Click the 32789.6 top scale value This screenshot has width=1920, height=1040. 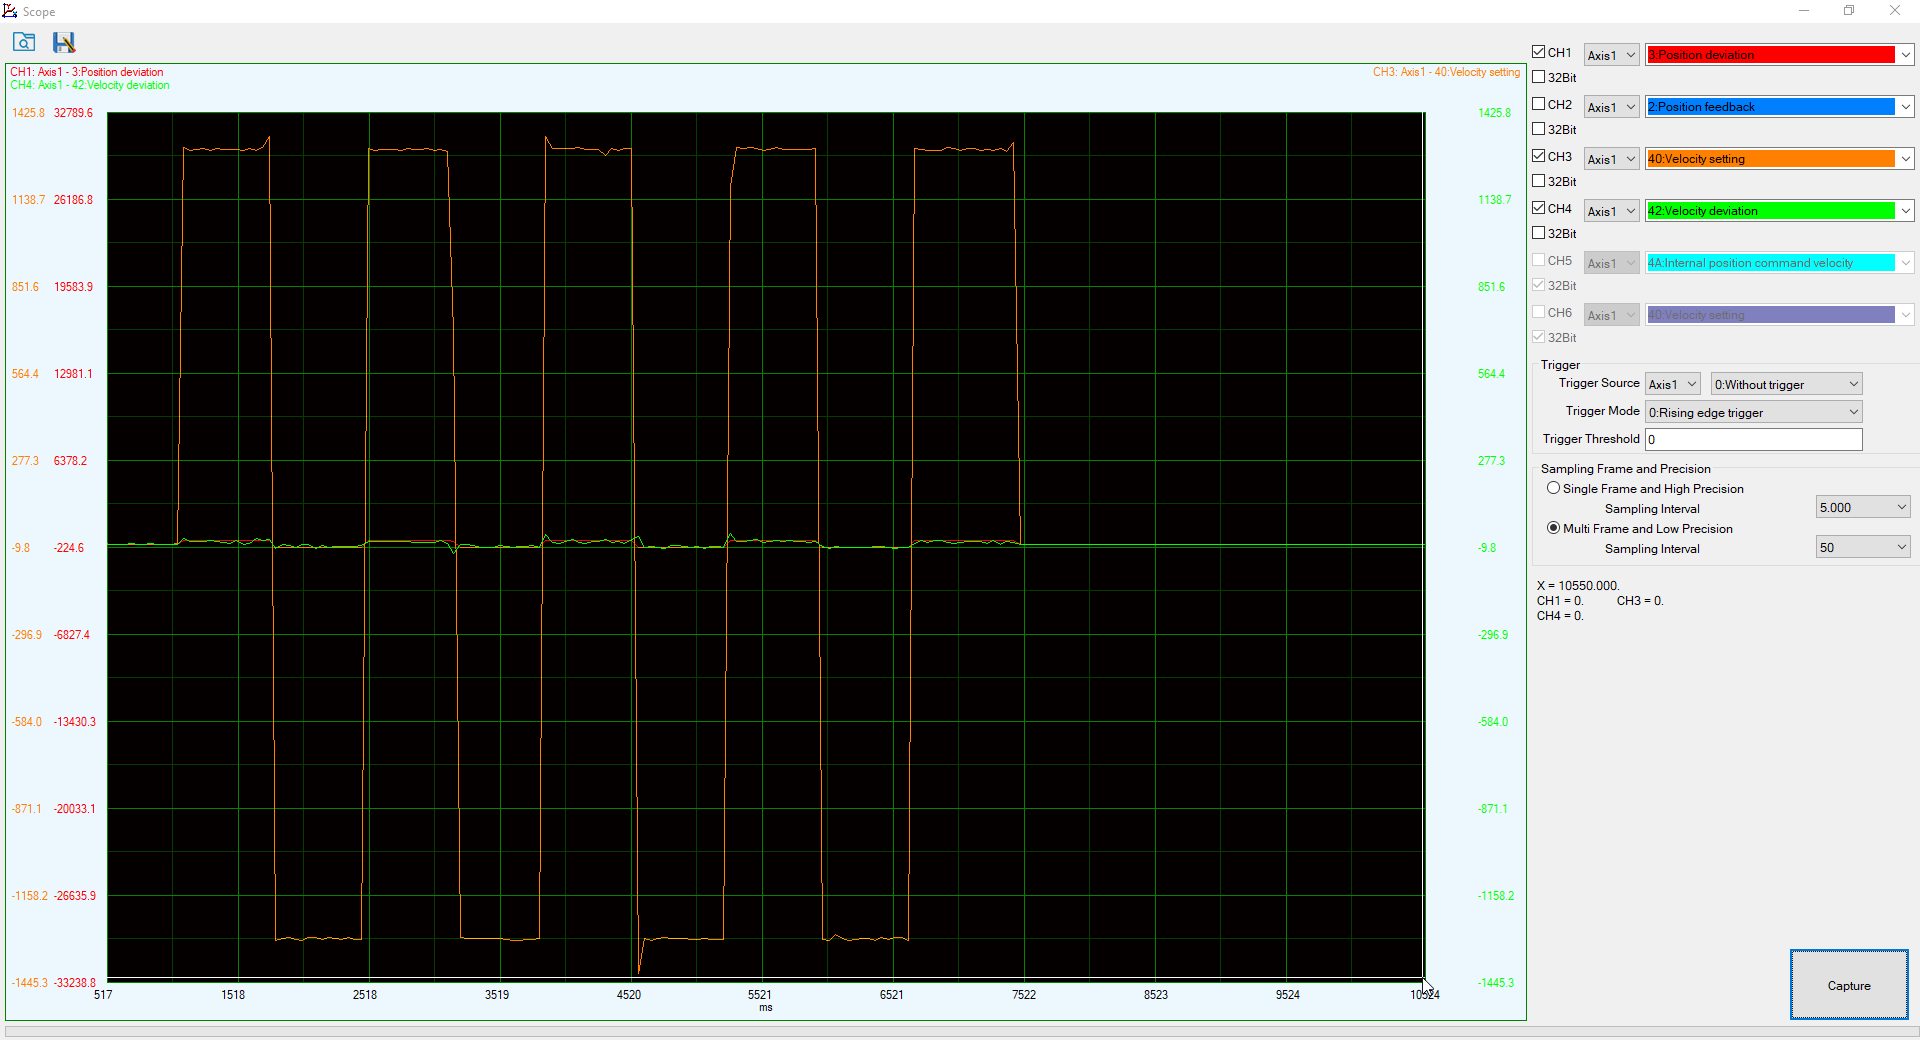73,113
